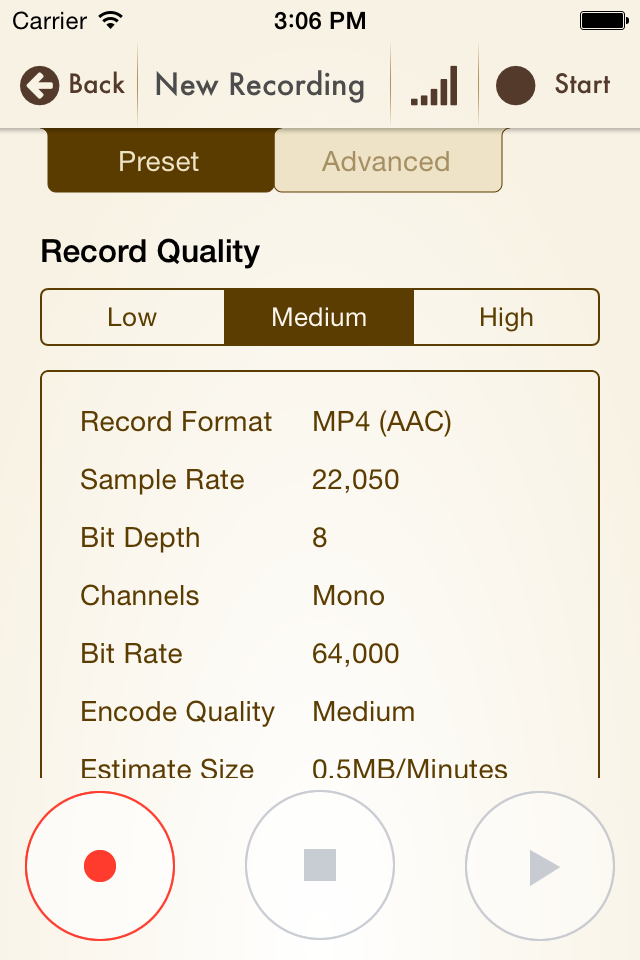Tap the Record Quality heading

(x=150, y=251)
